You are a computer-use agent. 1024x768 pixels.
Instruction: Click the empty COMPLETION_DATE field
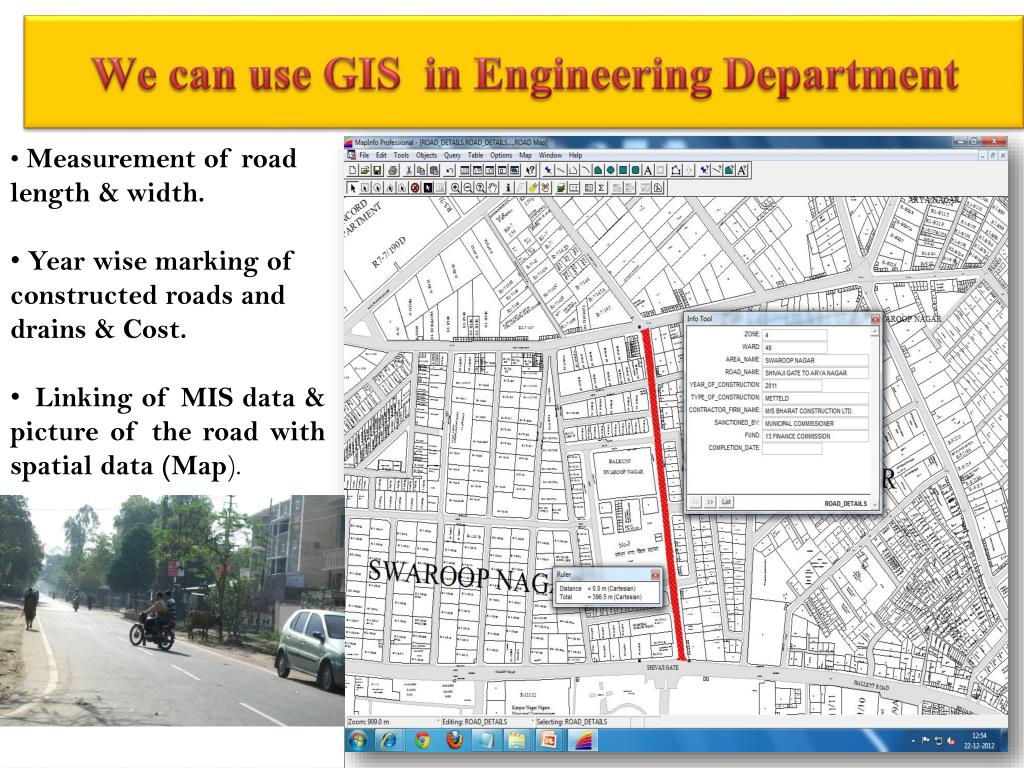792,448
